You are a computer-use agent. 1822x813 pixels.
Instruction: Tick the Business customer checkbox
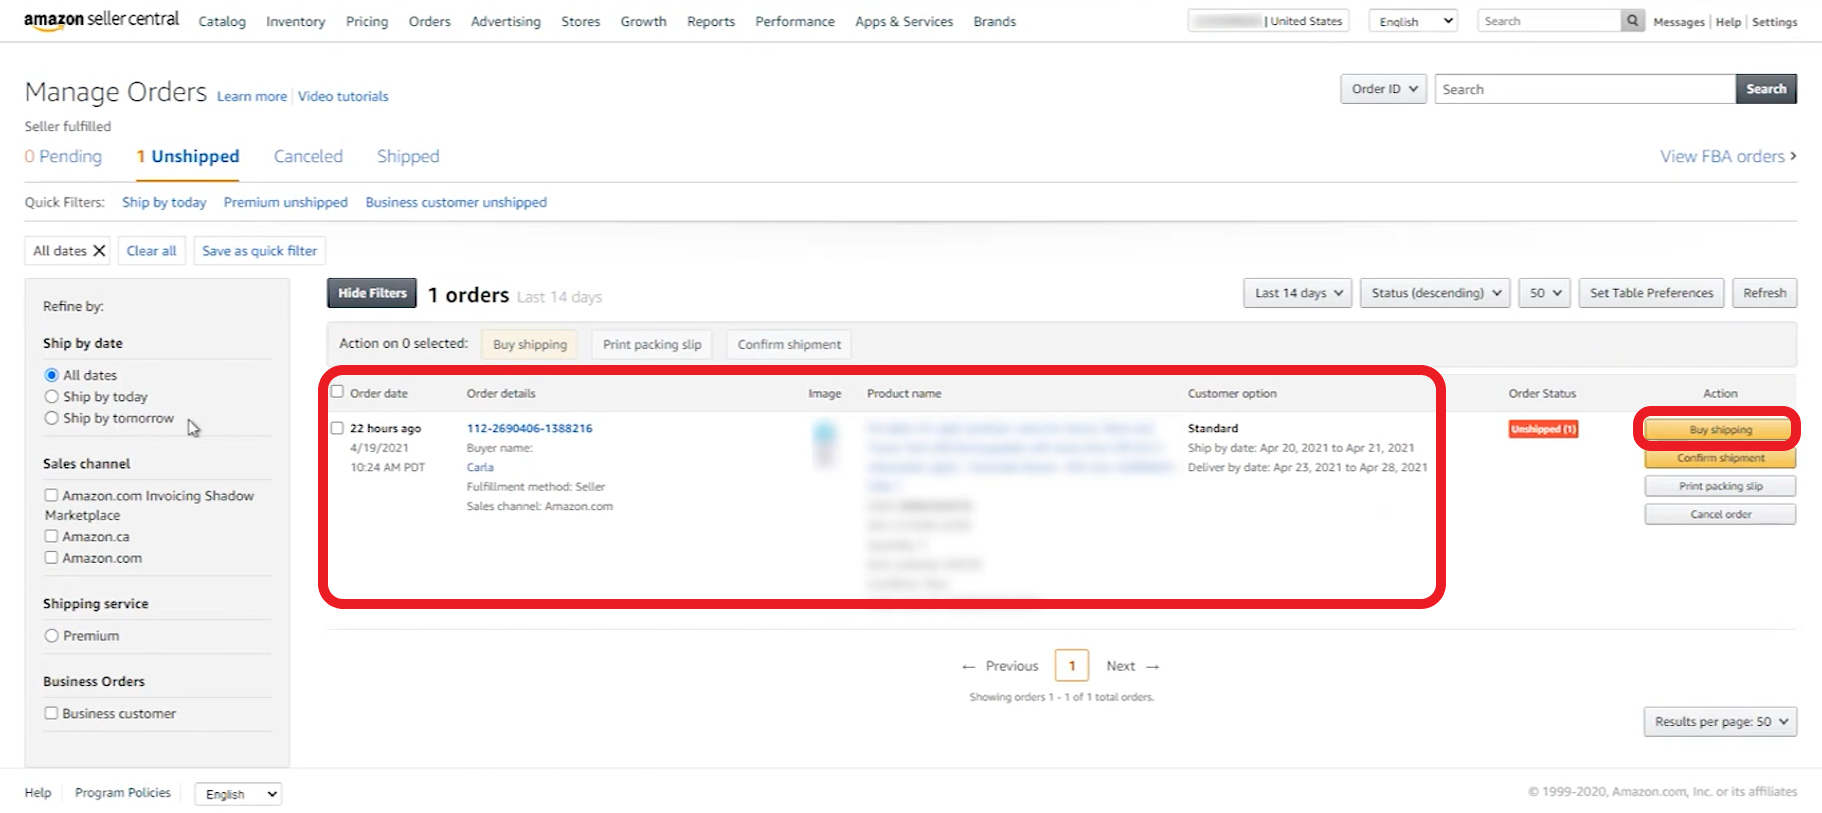click(x=51, y=714)
